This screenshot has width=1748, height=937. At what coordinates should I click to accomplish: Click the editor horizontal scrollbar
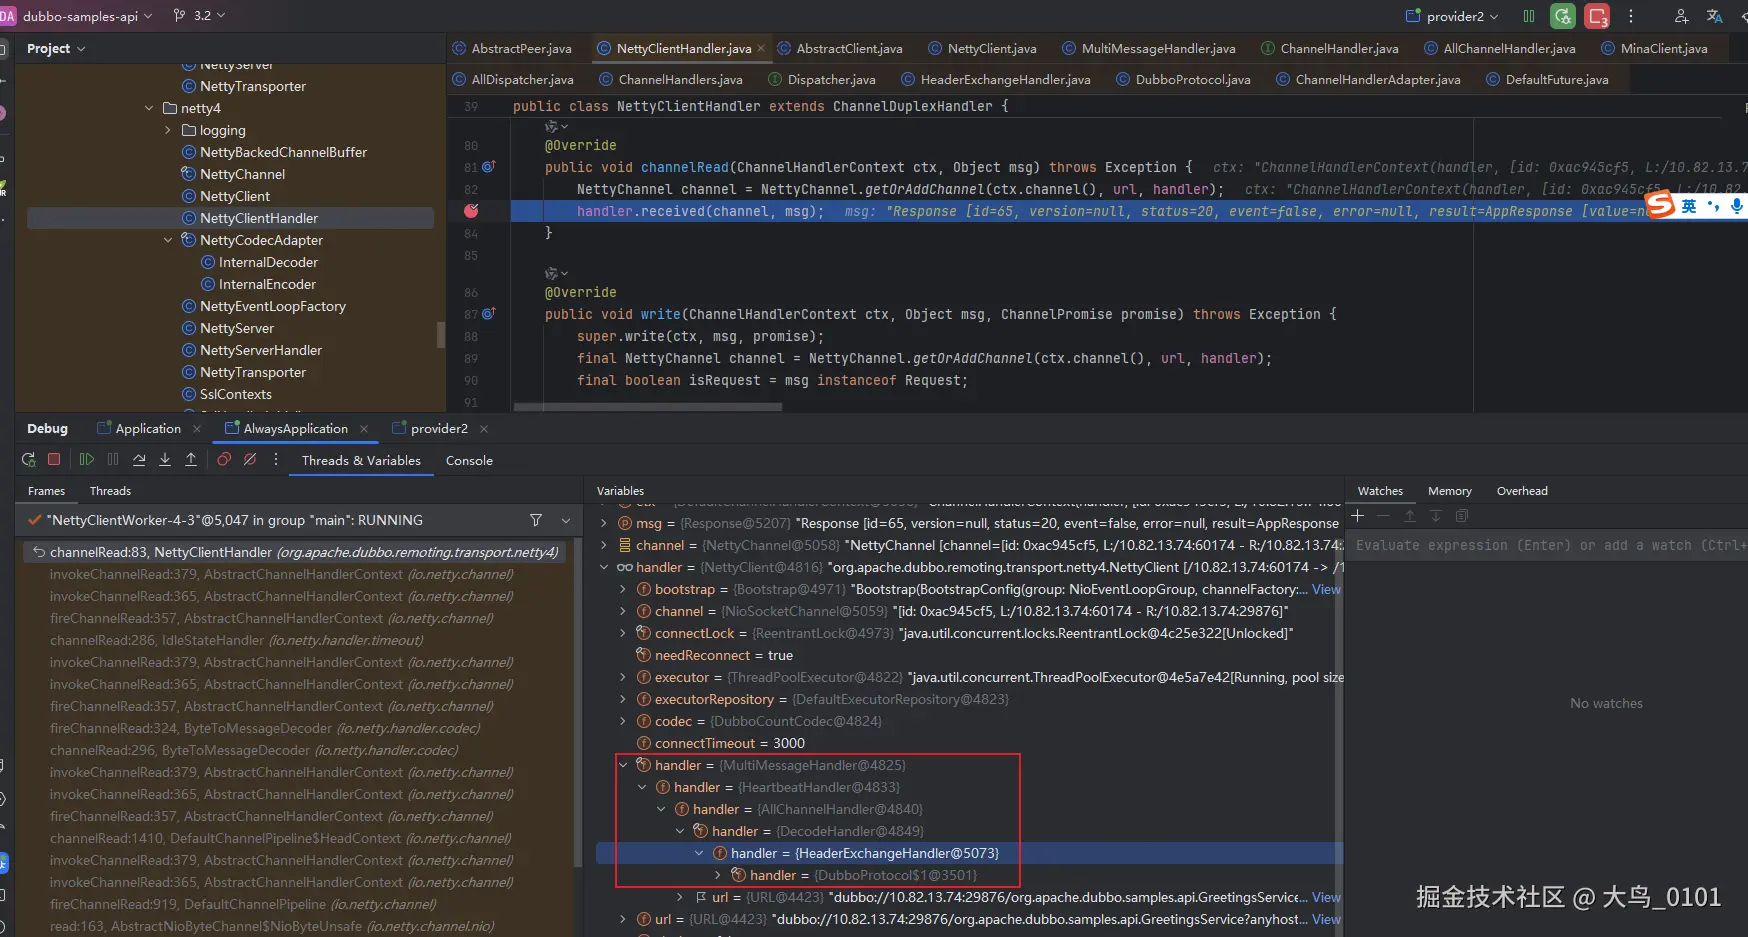[647, 407]
